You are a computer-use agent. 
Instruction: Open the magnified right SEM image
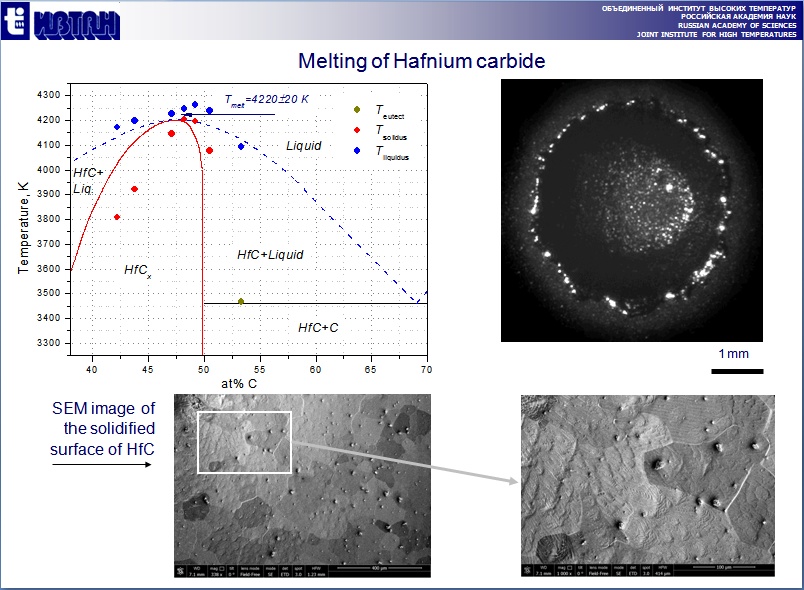click(650, 485)
